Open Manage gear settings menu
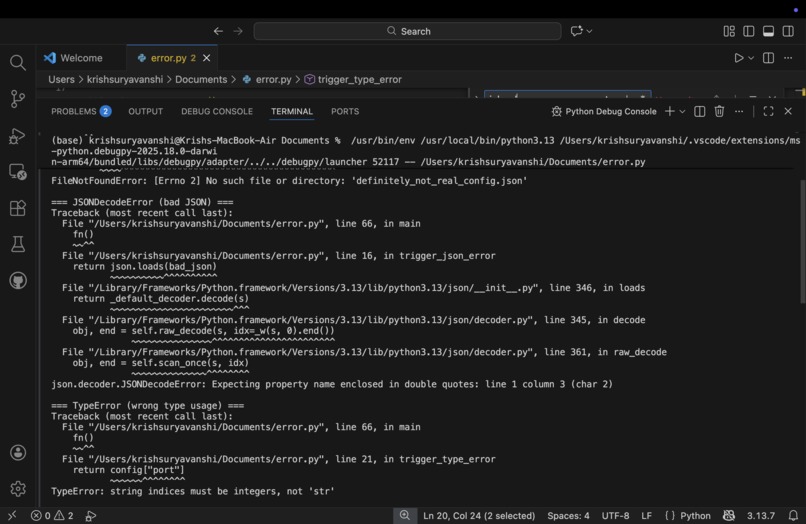Image resolution: width=806 pixels, height=524 pixels. click(x=17, y=489)
